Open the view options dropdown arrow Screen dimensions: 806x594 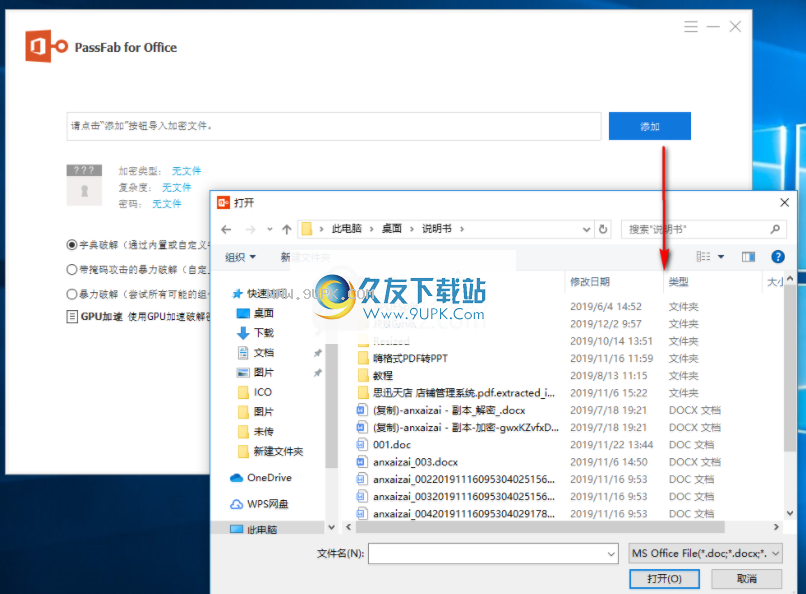721,256
